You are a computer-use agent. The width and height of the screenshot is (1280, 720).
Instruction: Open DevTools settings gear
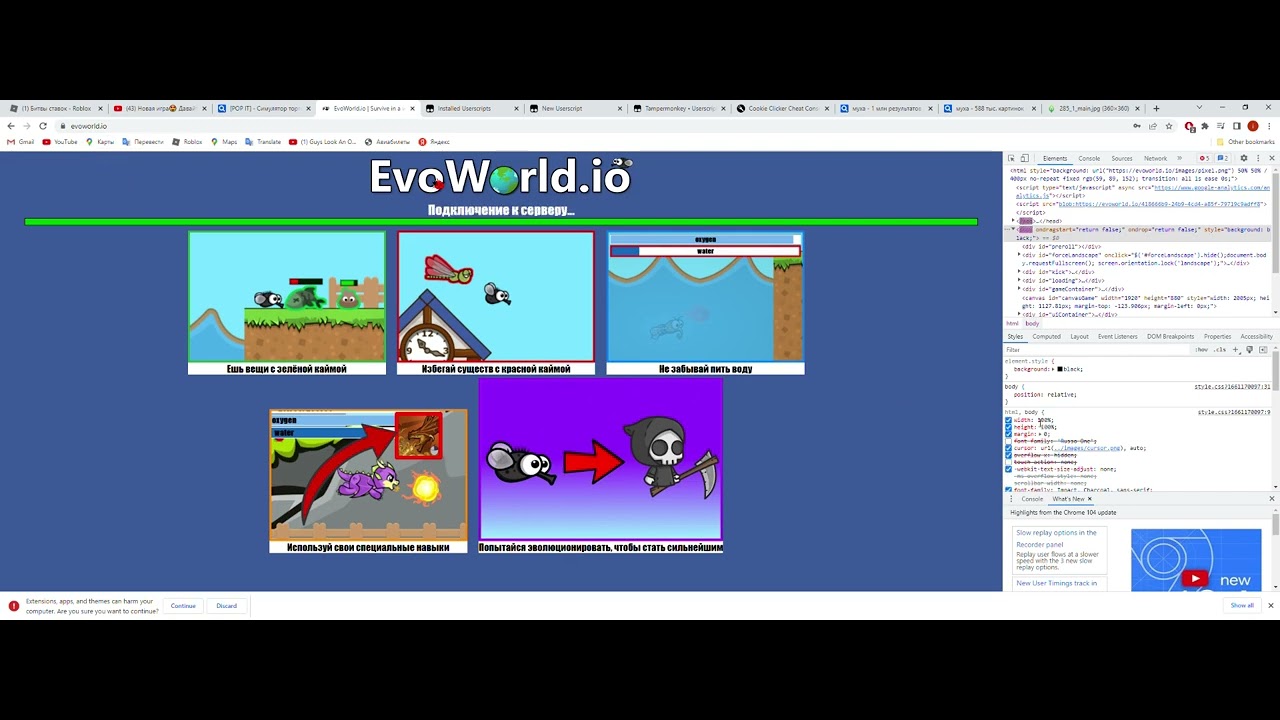point(1244,158)
